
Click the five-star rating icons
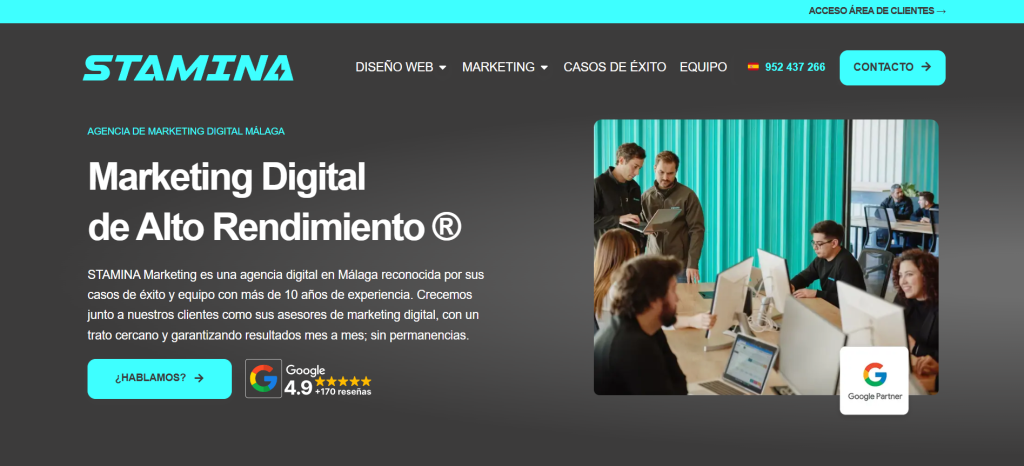tap(343, 381)
